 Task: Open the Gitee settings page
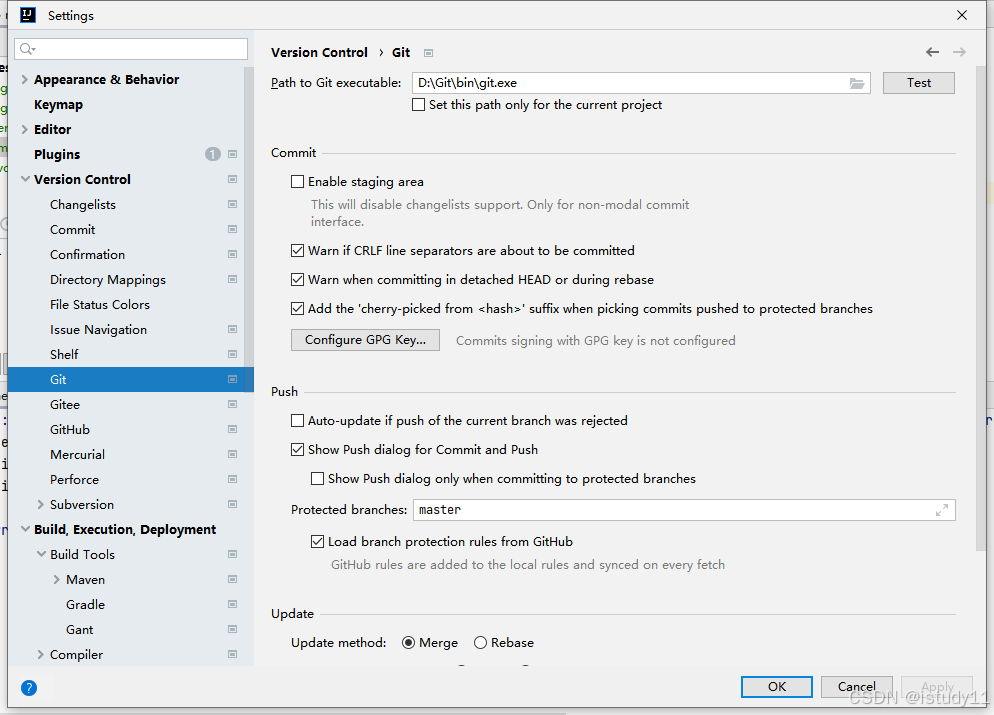click(x=65, y=404)
